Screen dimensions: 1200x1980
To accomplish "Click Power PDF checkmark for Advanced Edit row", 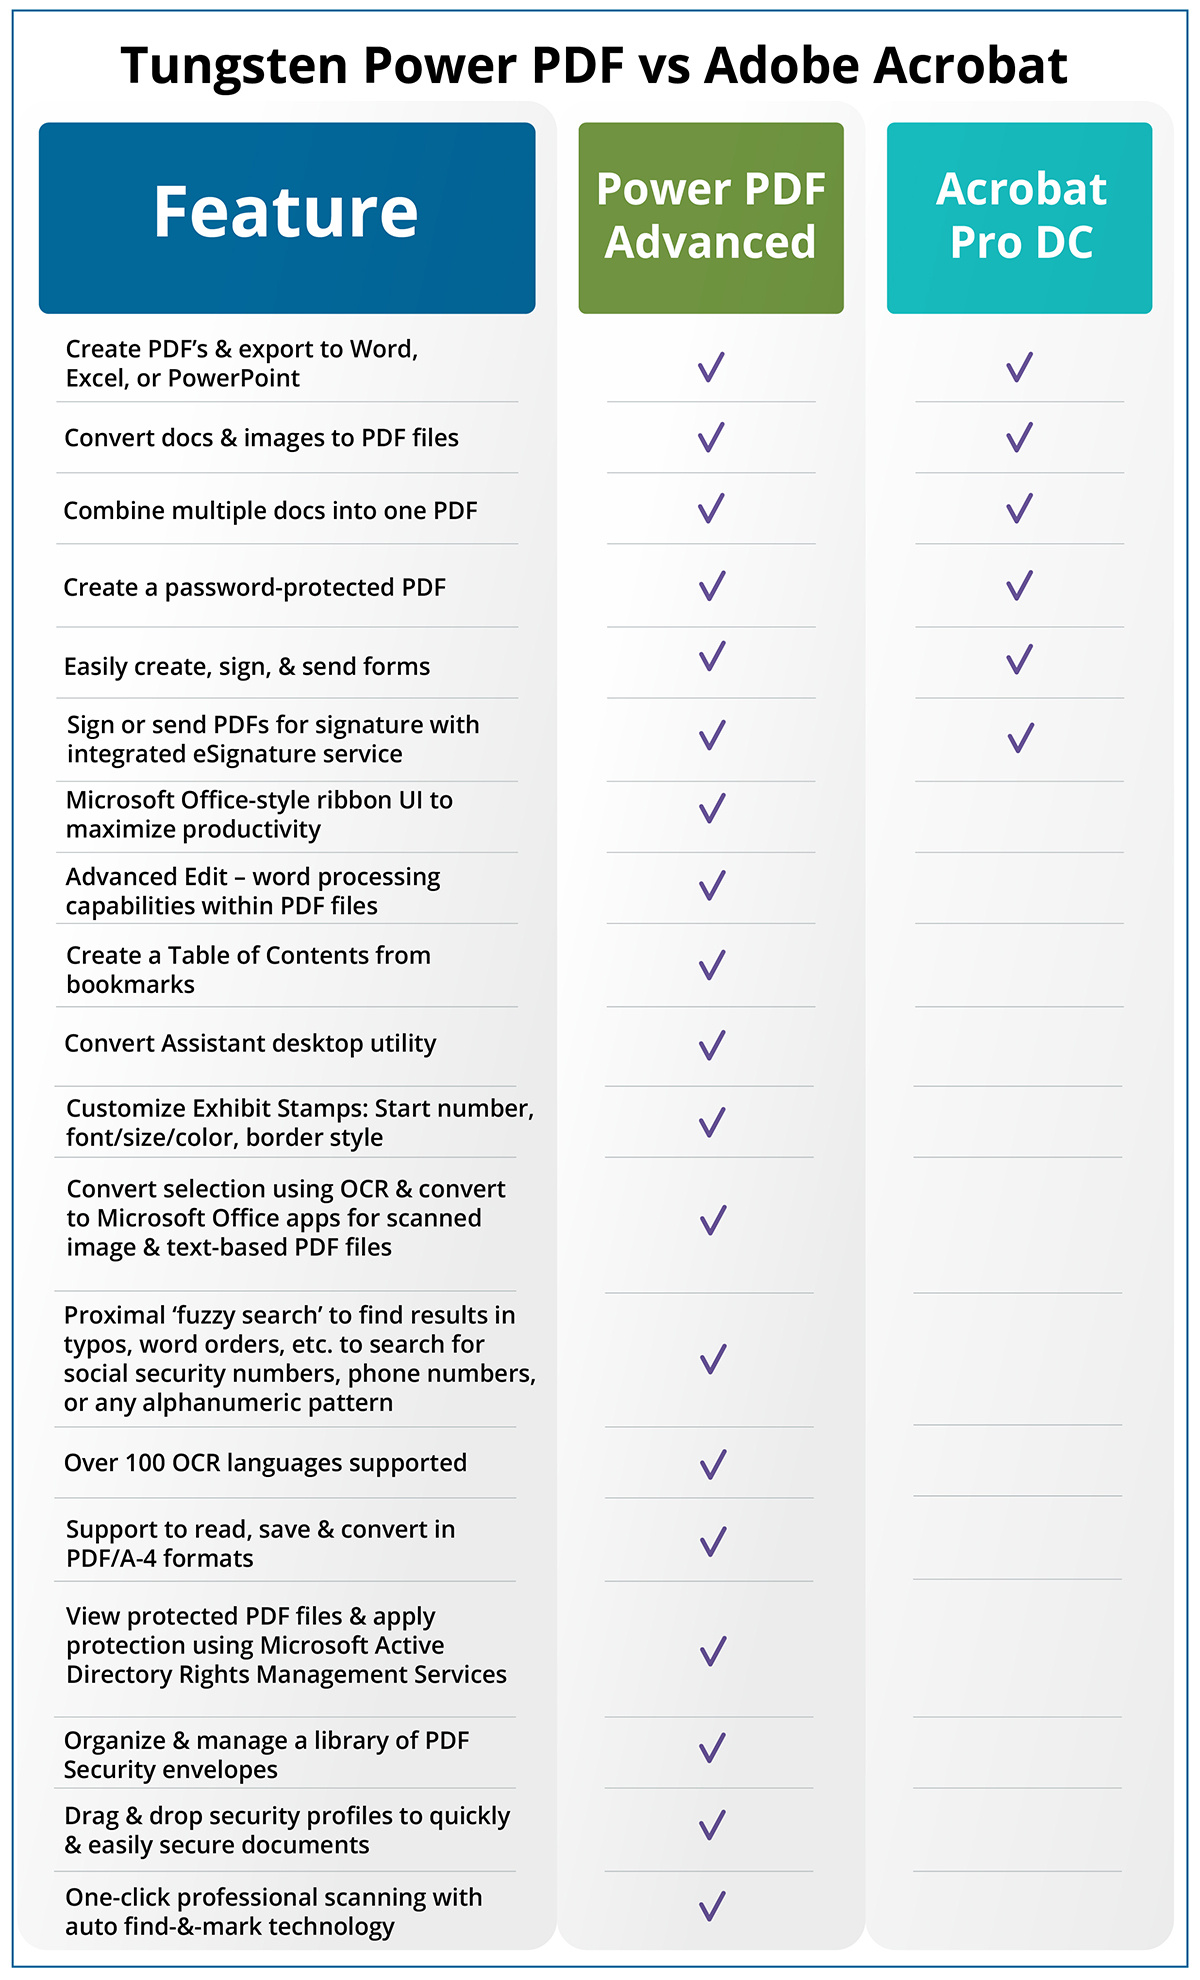I will pos(712,885).
